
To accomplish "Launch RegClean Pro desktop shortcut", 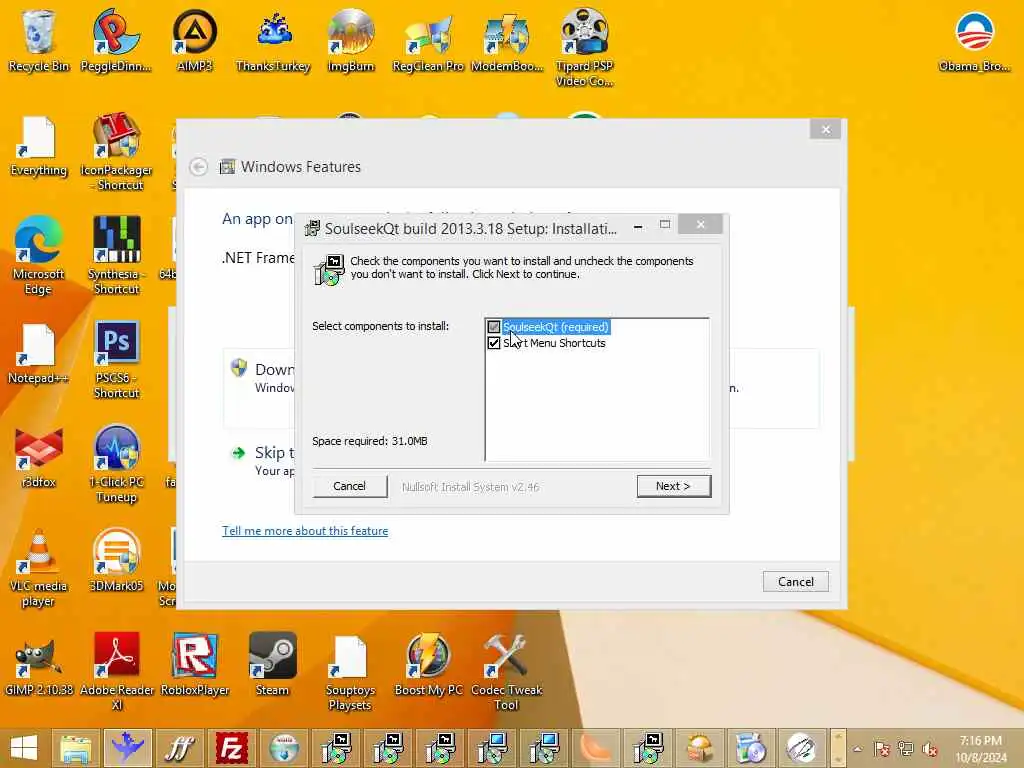I will click(428, 39).
